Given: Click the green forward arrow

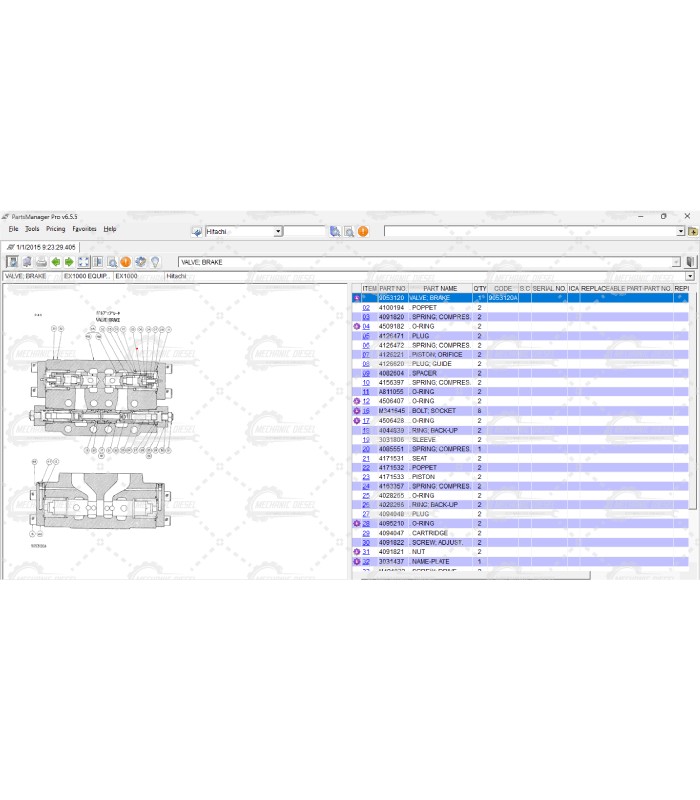Looking at the screenshot, I should [x=69, y=262].
